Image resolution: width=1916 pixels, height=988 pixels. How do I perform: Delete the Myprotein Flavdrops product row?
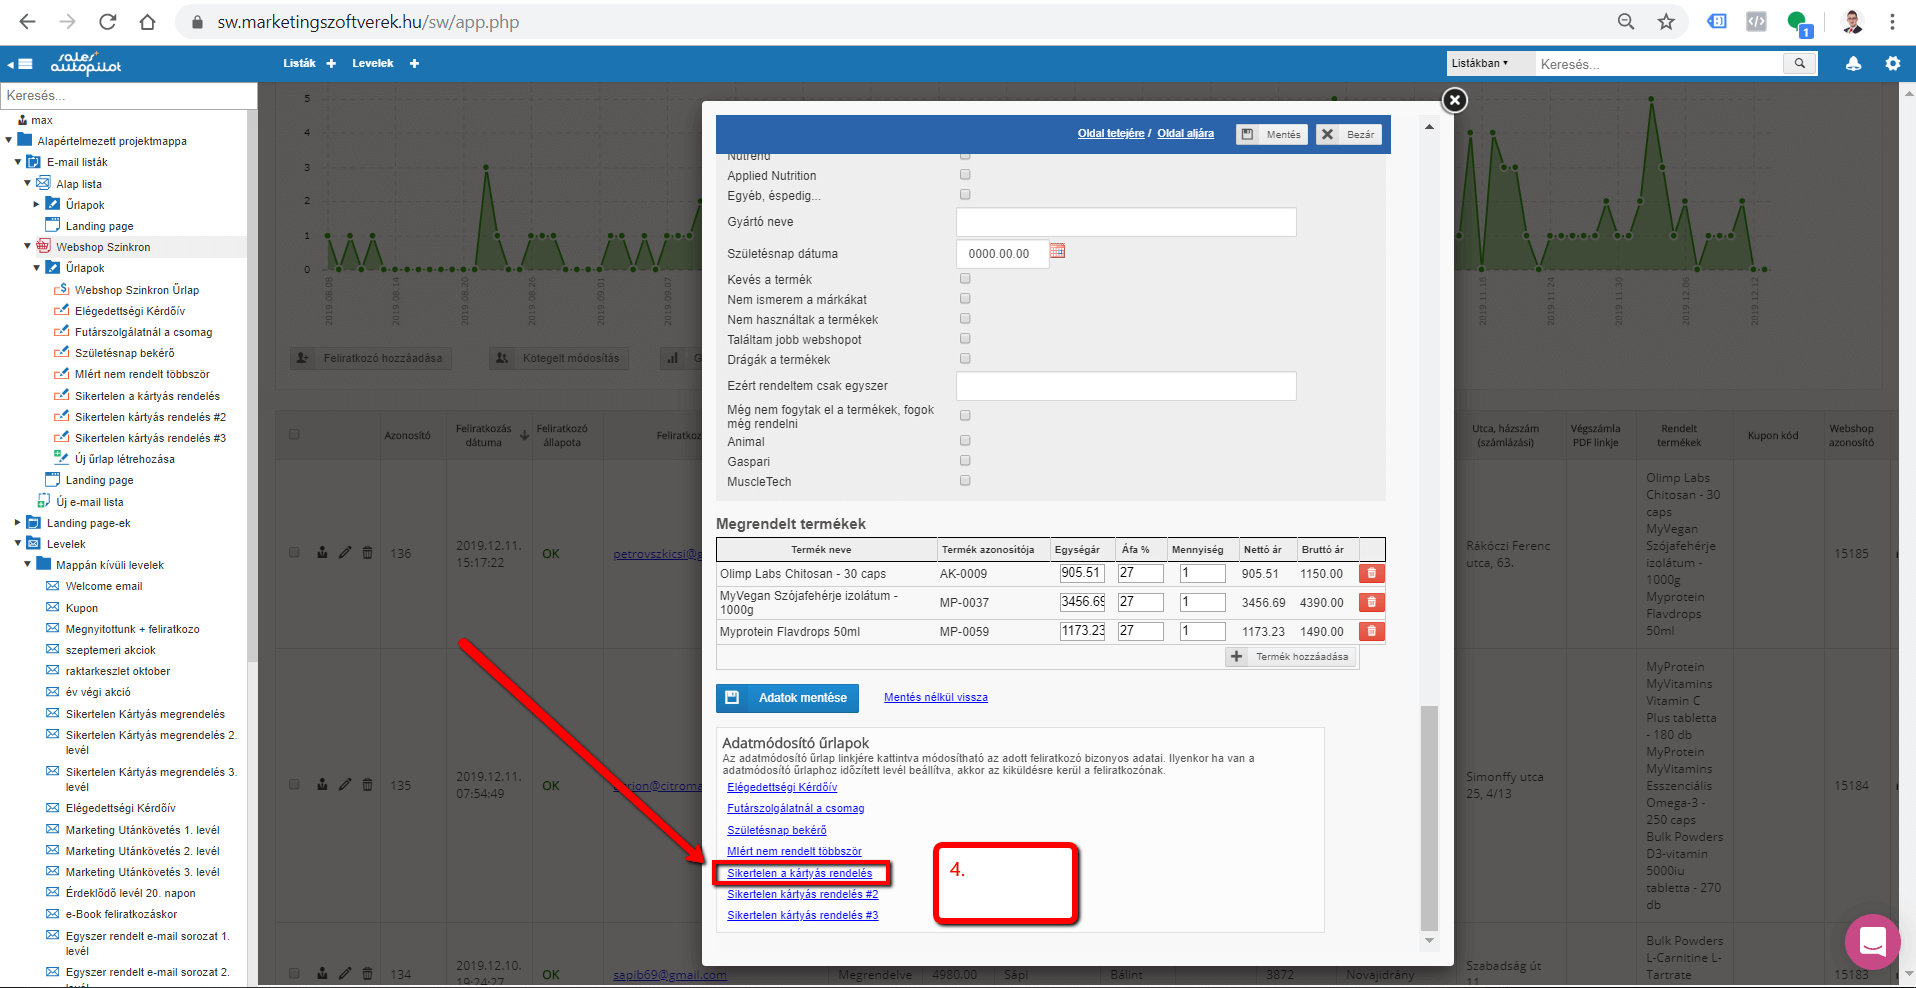1371,632
